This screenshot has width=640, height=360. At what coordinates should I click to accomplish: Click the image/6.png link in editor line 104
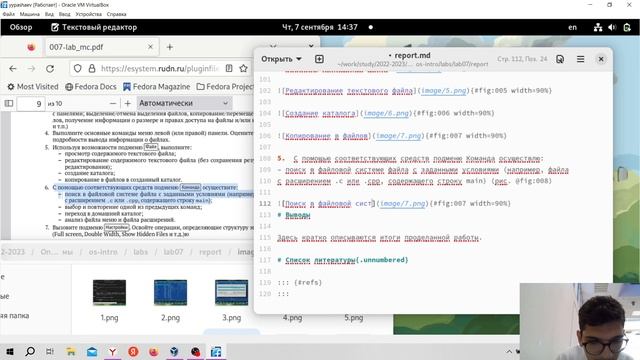click(386, 113)
